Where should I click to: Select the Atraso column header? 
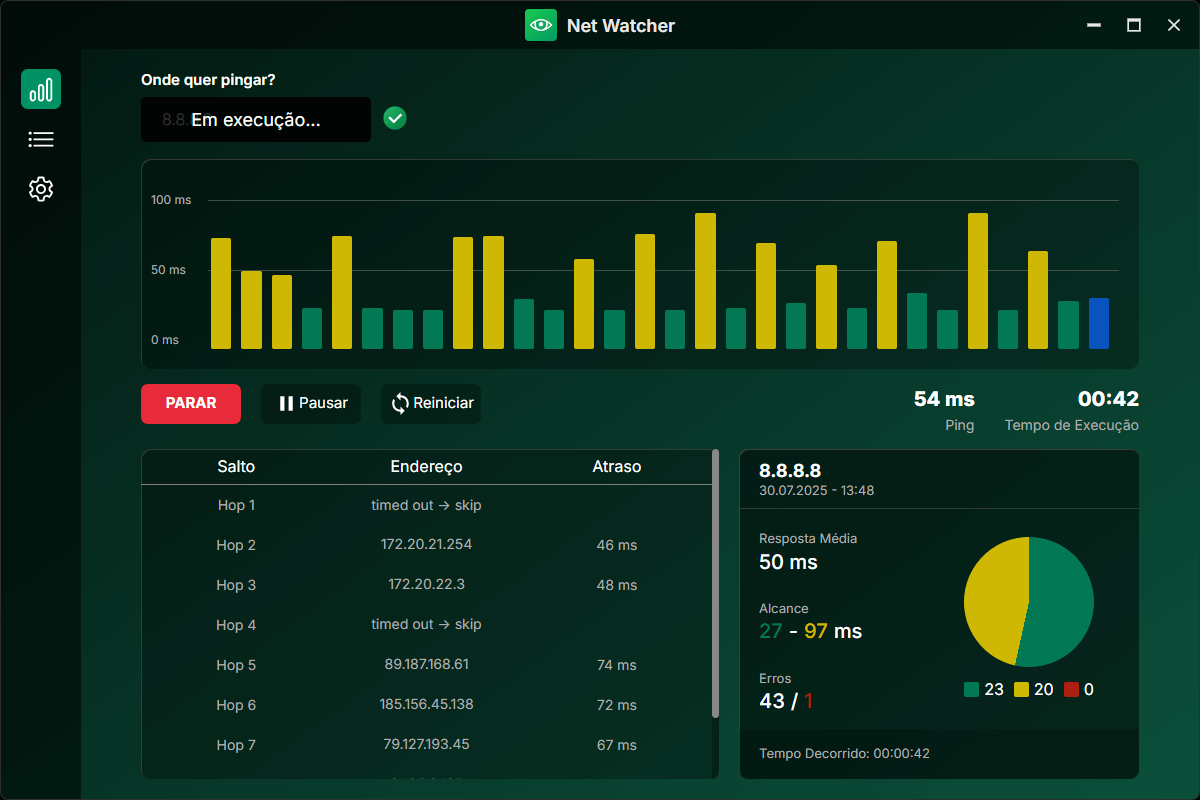coord(617,466)
